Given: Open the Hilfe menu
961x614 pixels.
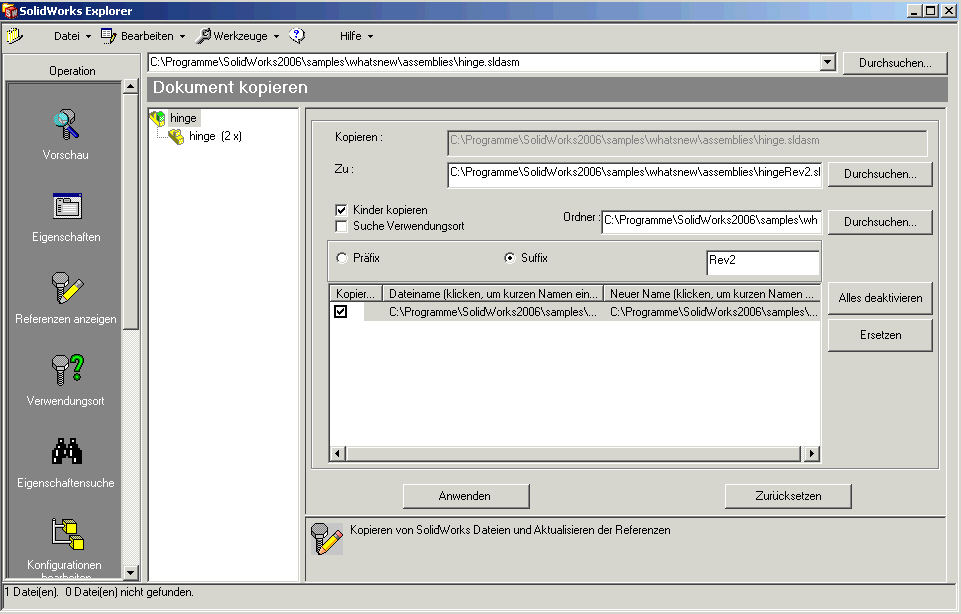Looking at the screenshot, I should point(356,36).
